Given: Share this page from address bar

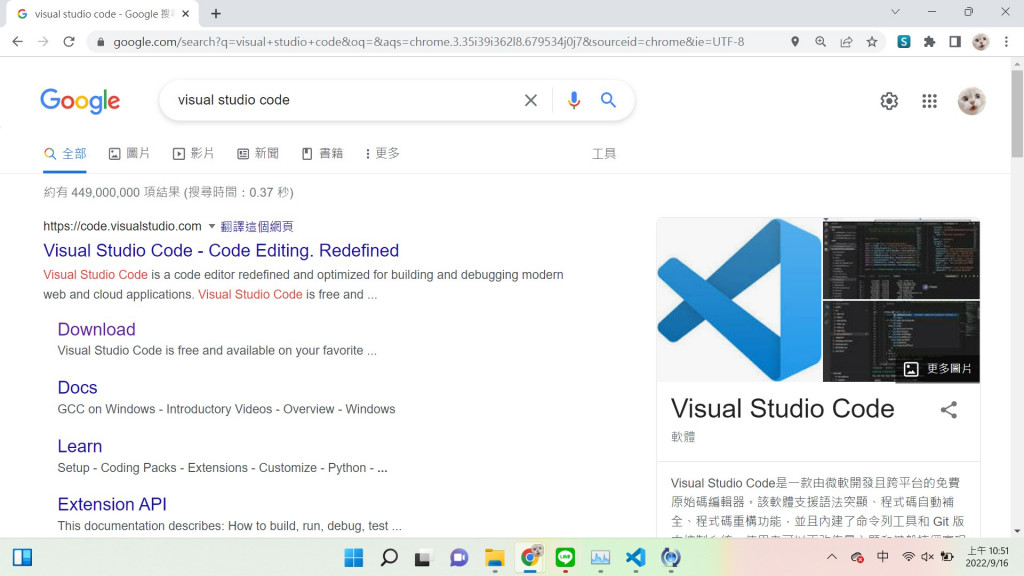Looking at the screenshot, I should (x=846, y=42).
